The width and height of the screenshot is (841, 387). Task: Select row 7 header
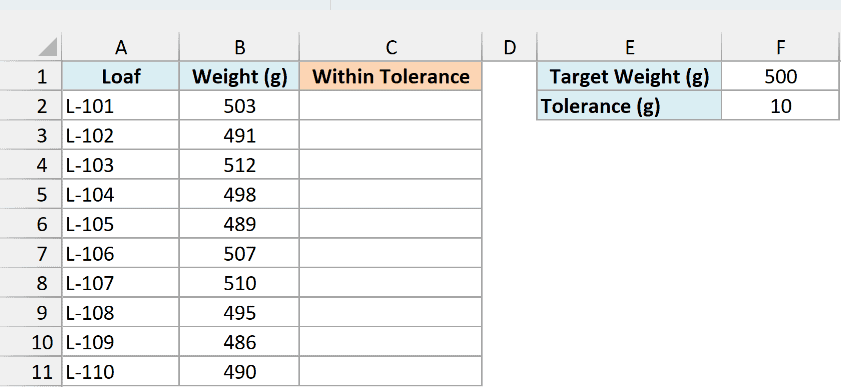coord(31,253)
